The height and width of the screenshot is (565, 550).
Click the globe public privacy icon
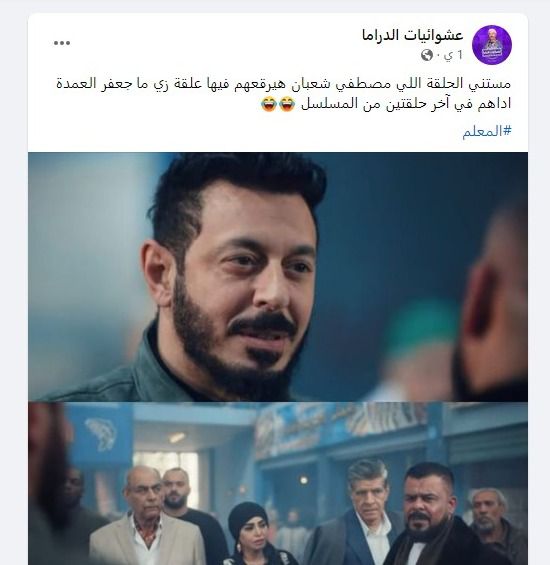pyautogui.click(x=427, y=55)
